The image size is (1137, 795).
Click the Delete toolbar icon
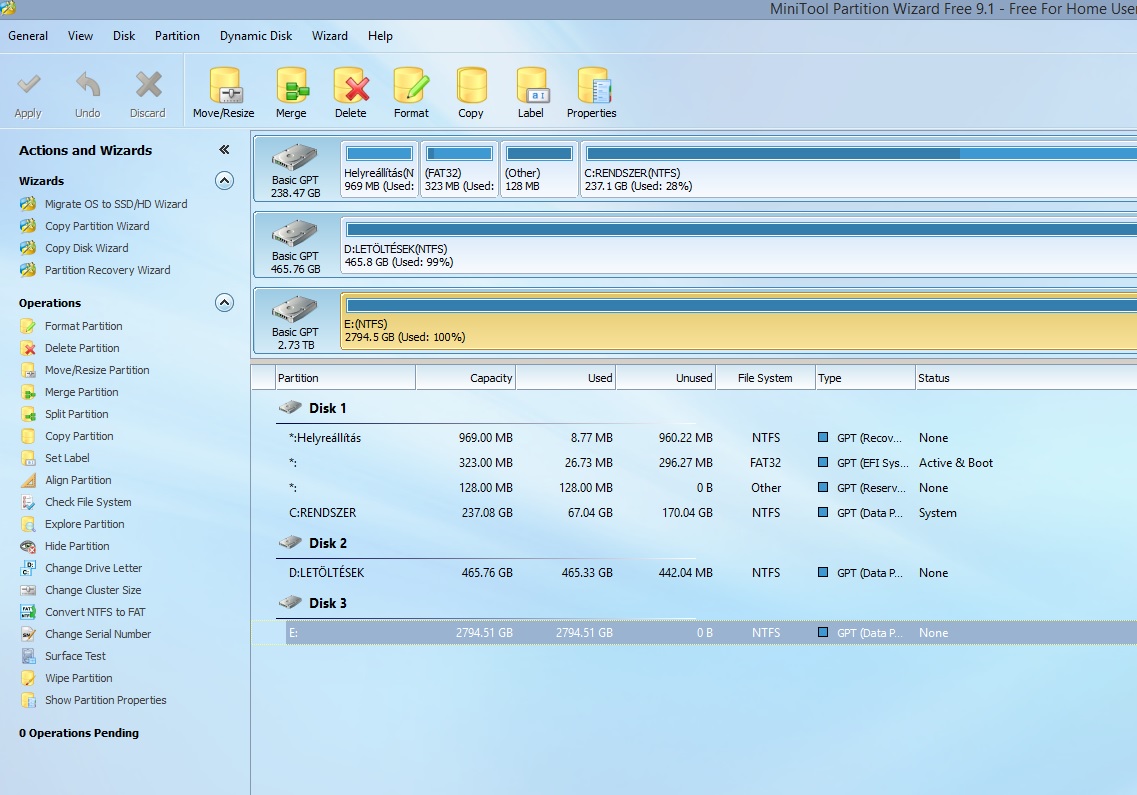[351, 86]
